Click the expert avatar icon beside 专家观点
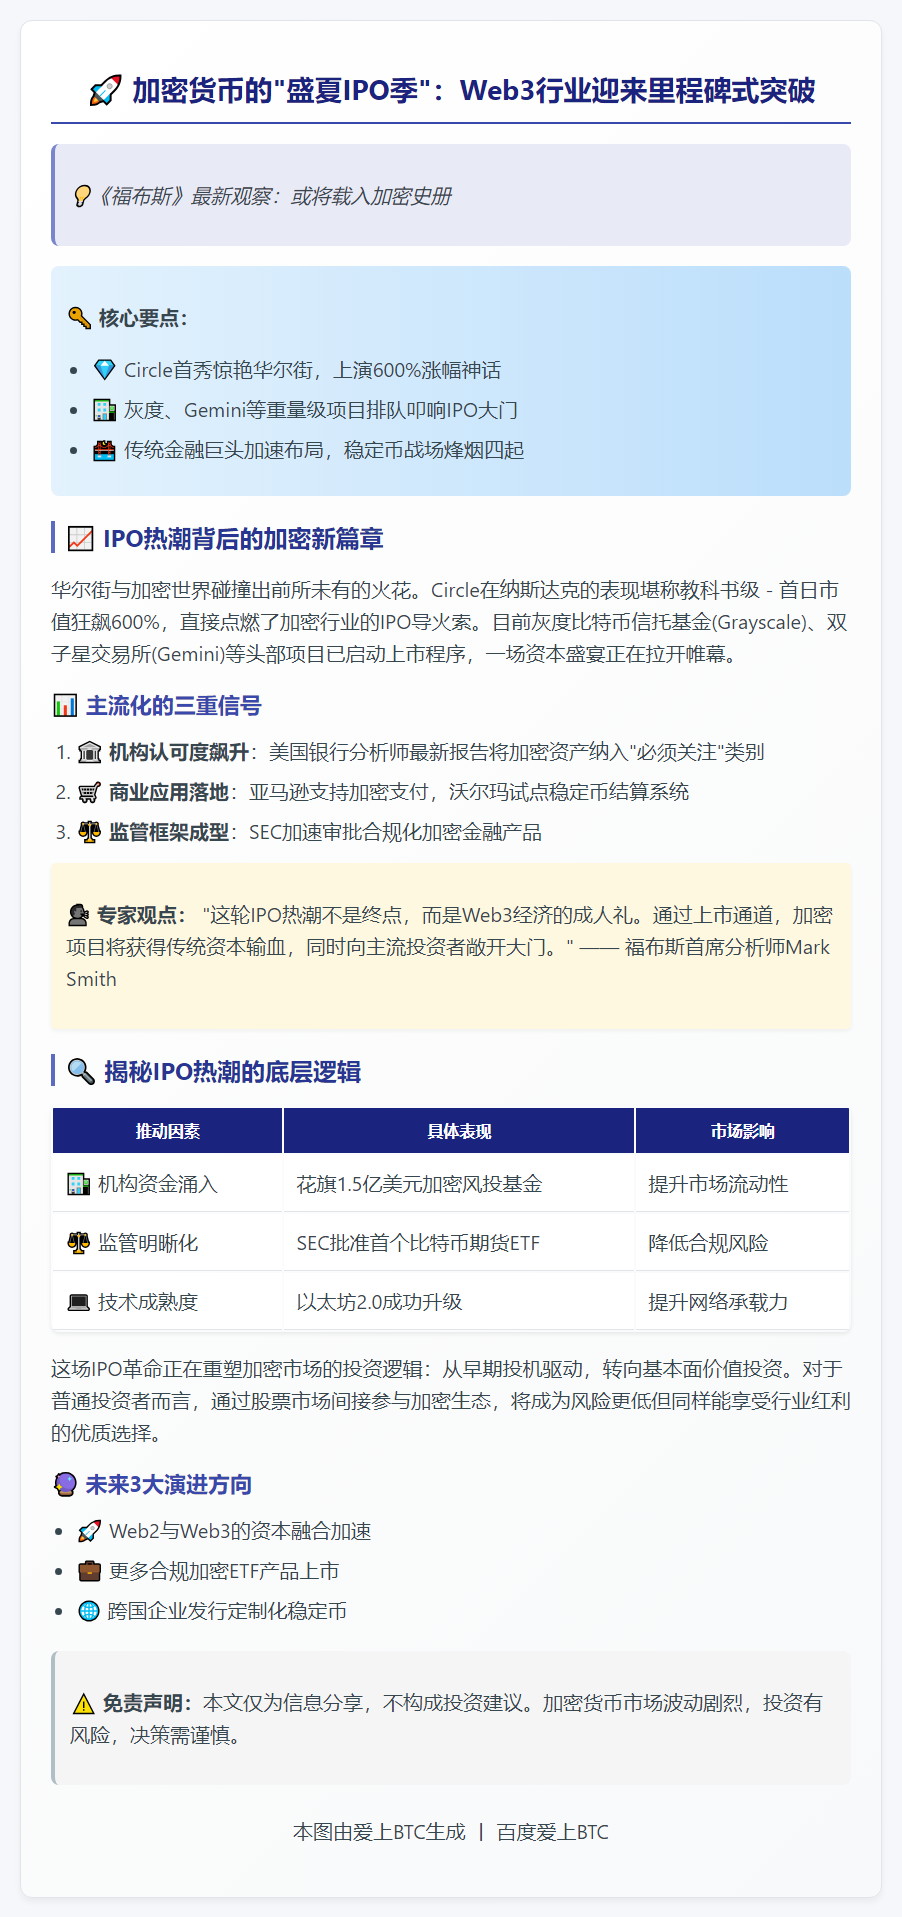Screen dimensions: 902x1917 [x=77, y=915]
